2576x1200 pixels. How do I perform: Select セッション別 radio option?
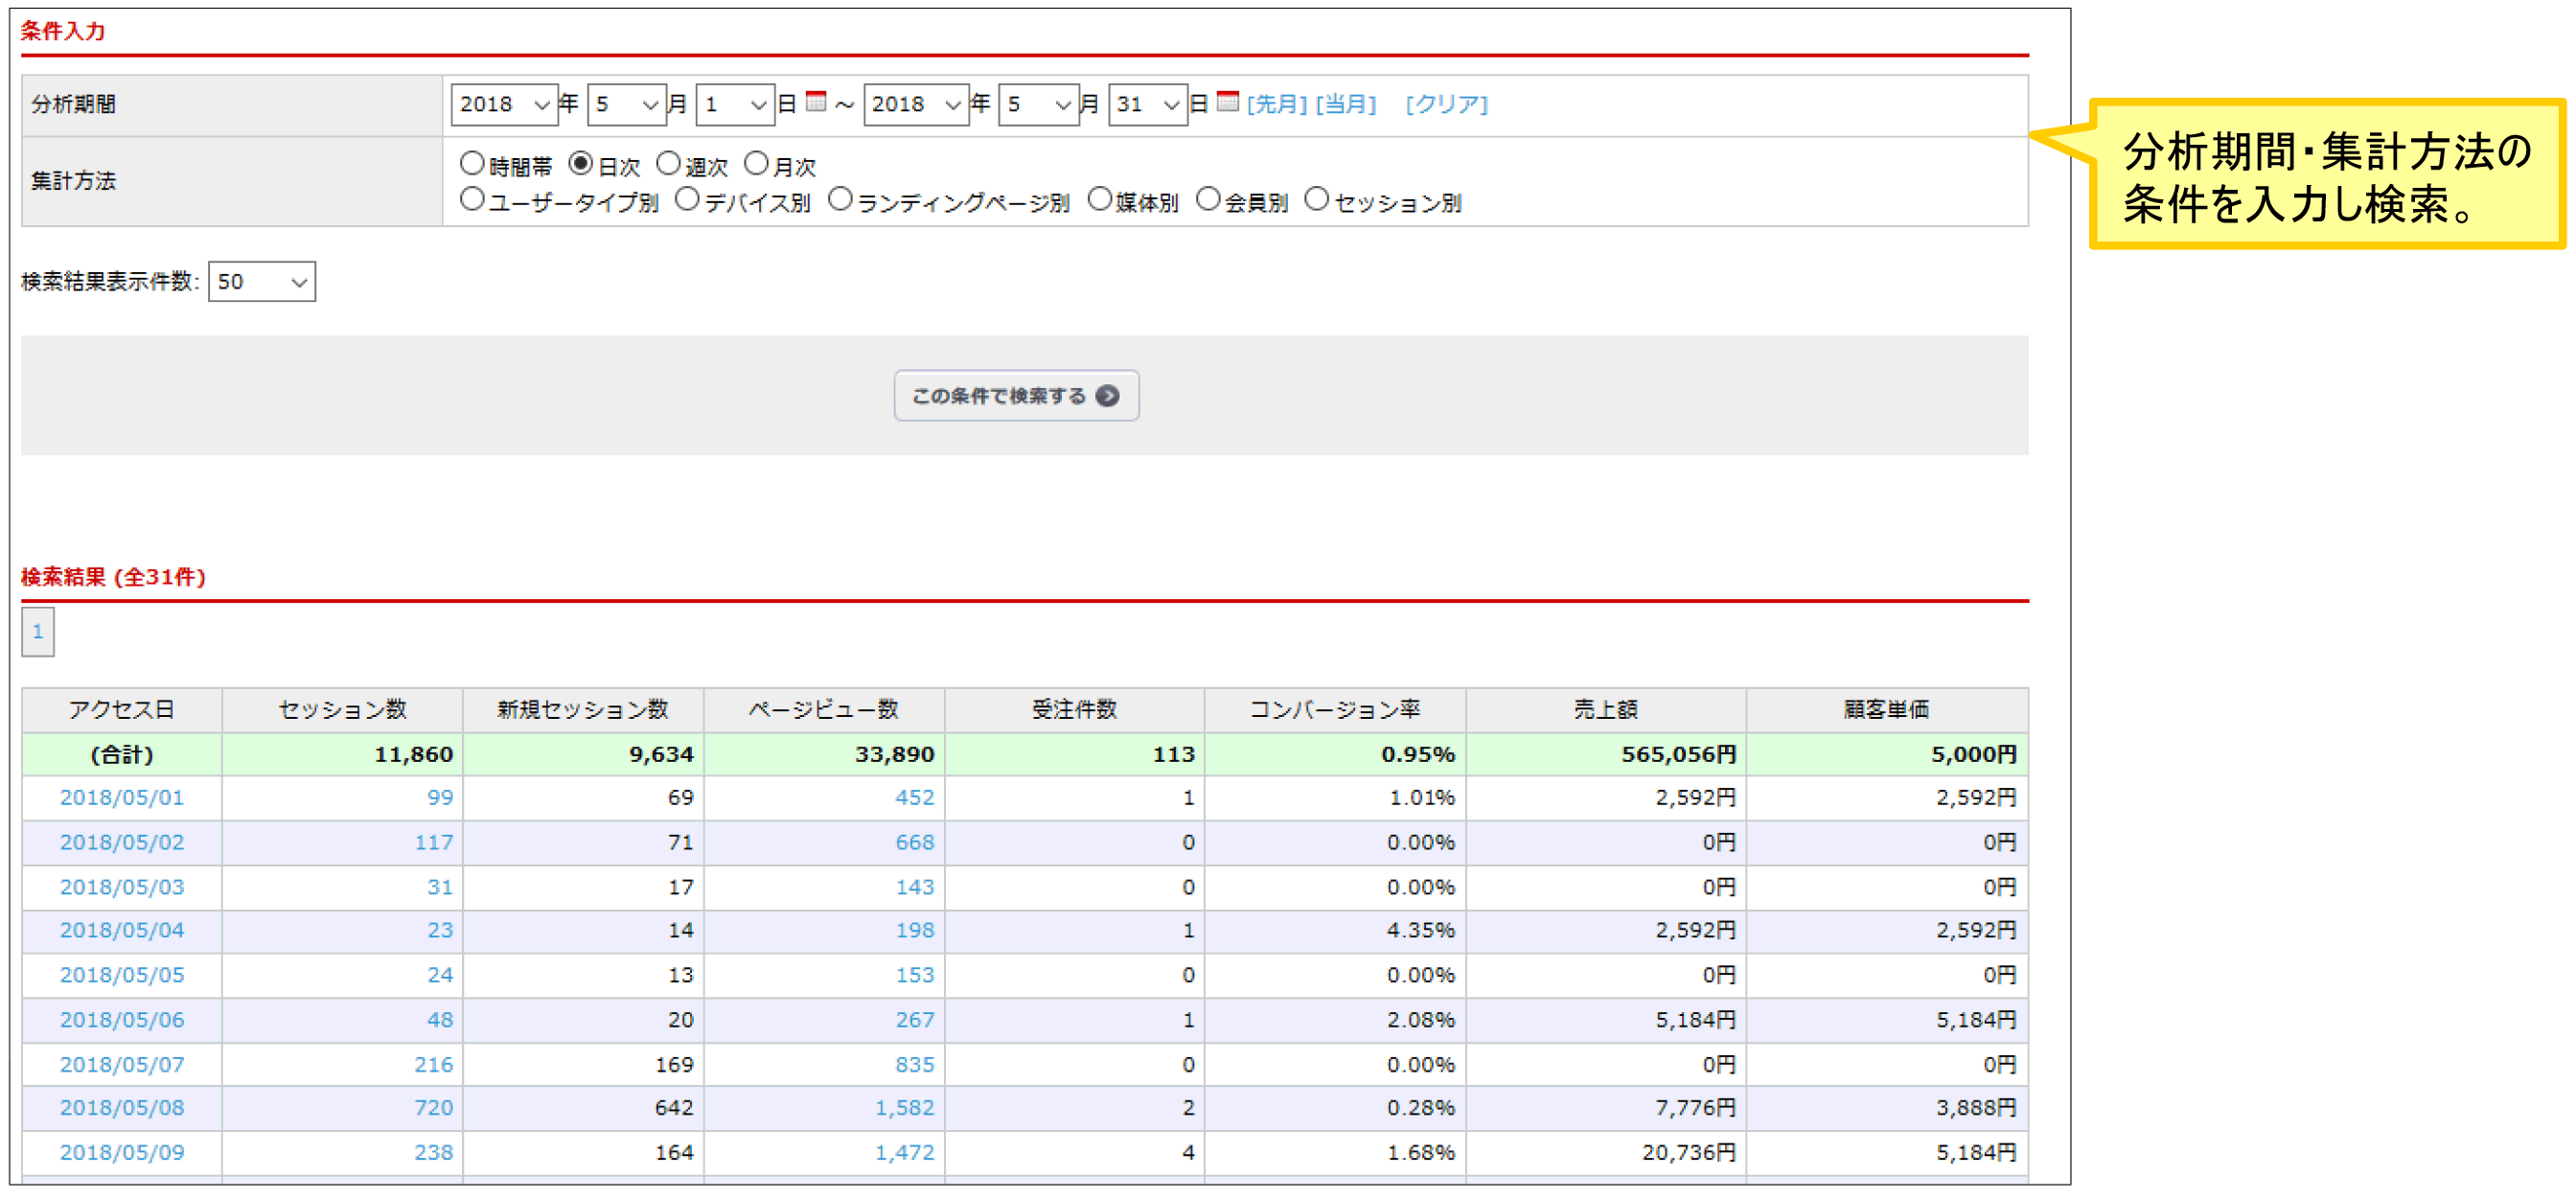[1317, 199]
